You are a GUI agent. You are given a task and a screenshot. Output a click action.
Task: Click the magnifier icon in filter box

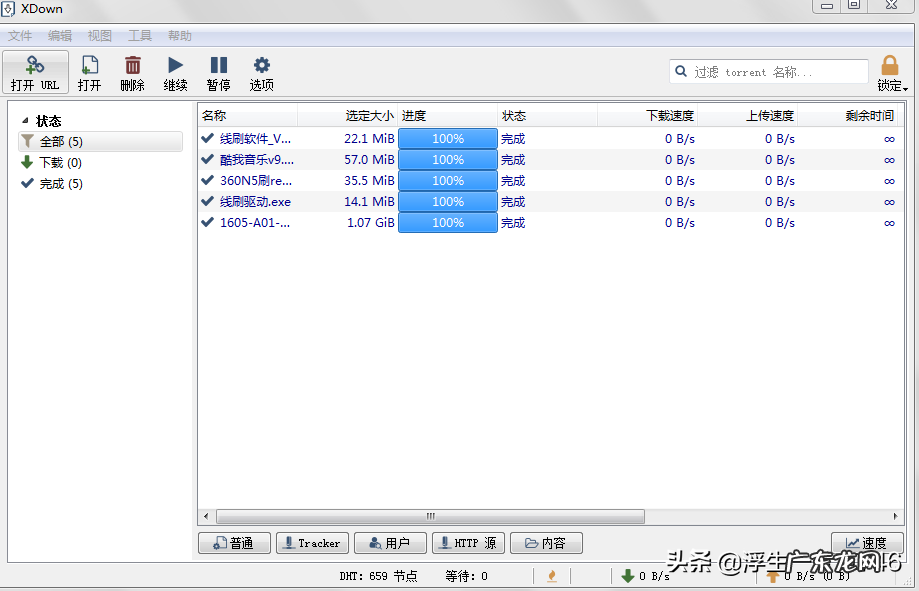680,72
